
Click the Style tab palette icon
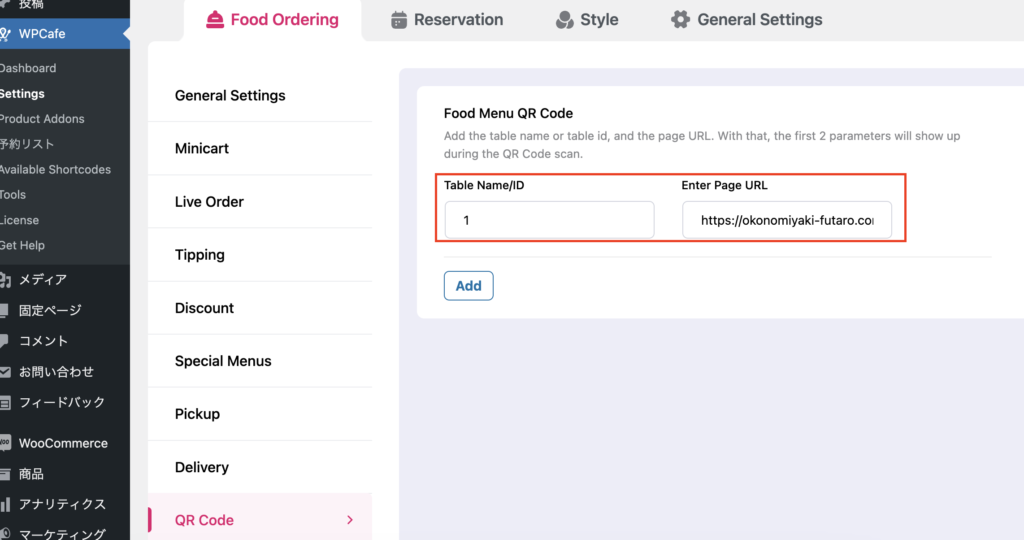[564, 19]
